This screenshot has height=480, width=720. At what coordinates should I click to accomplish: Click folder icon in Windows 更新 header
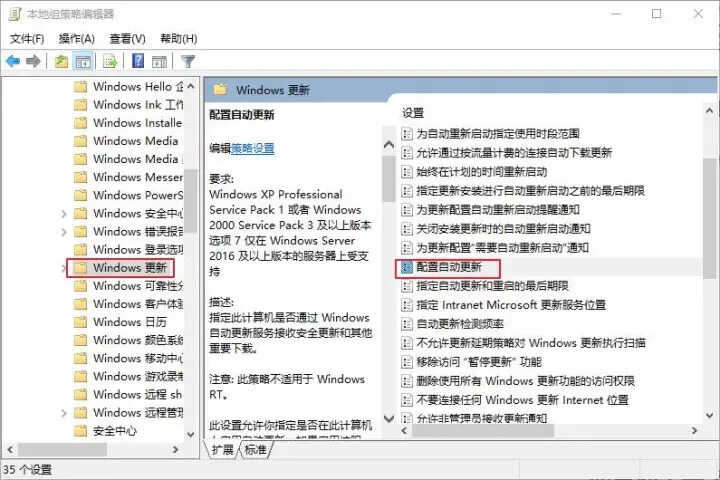click(x=220, y=89)
